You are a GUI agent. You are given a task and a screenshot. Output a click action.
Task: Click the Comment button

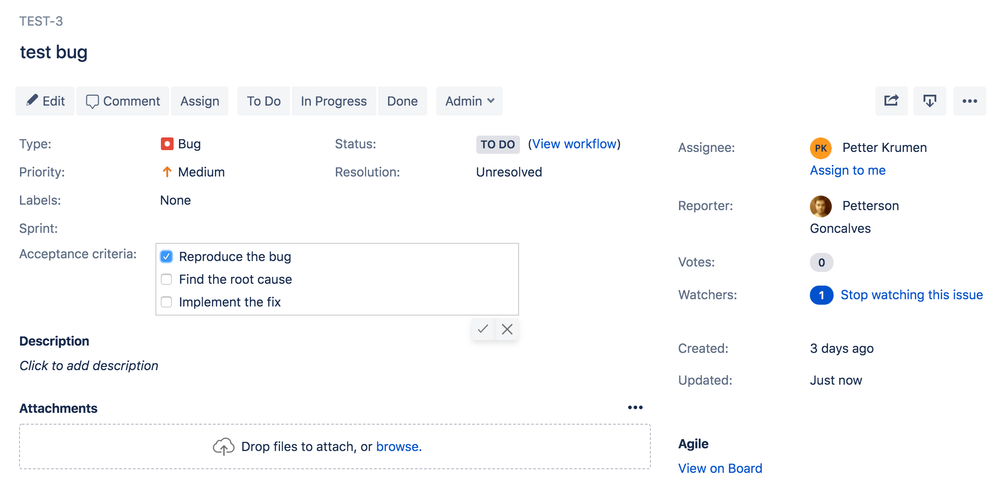(x=123, y=101)
